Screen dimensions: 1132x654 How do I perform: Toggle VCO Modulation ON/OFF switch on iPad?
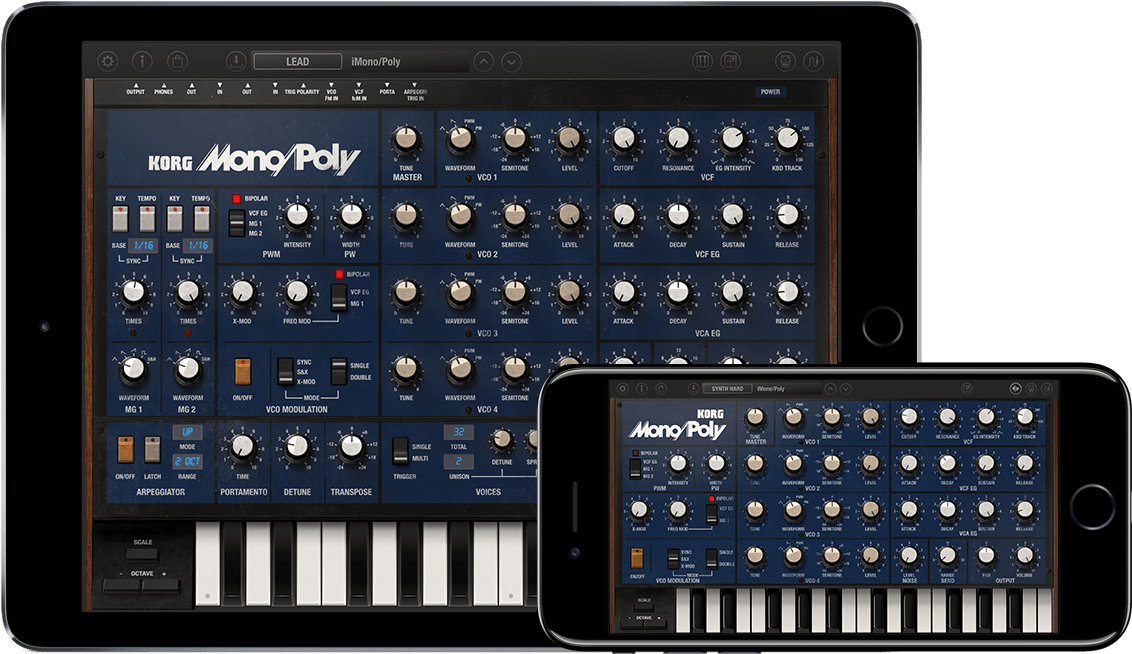(241, 372)
